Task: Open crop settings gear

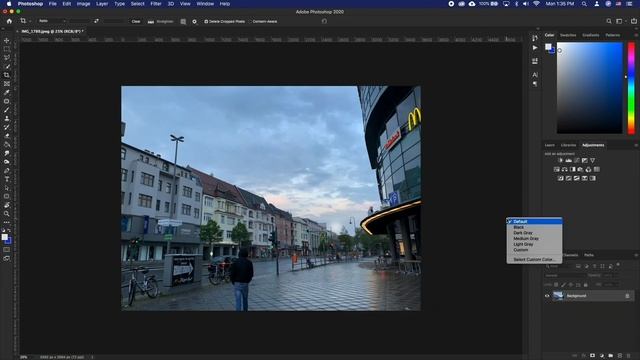Action: (194, 21)
